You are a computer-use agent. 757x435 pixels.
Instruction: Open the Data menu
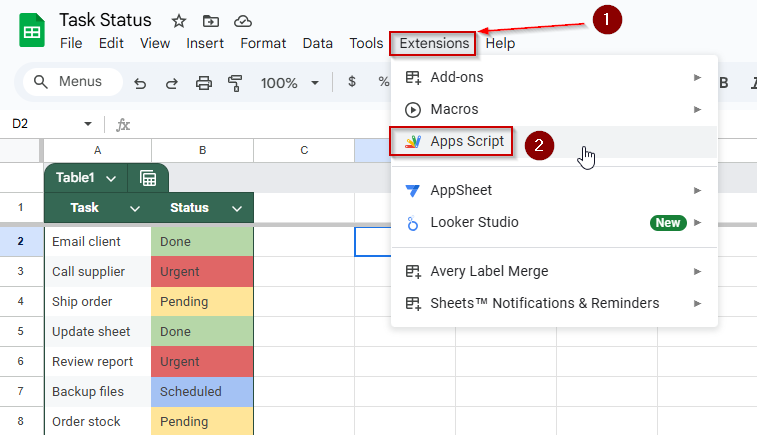pos(318,43)
